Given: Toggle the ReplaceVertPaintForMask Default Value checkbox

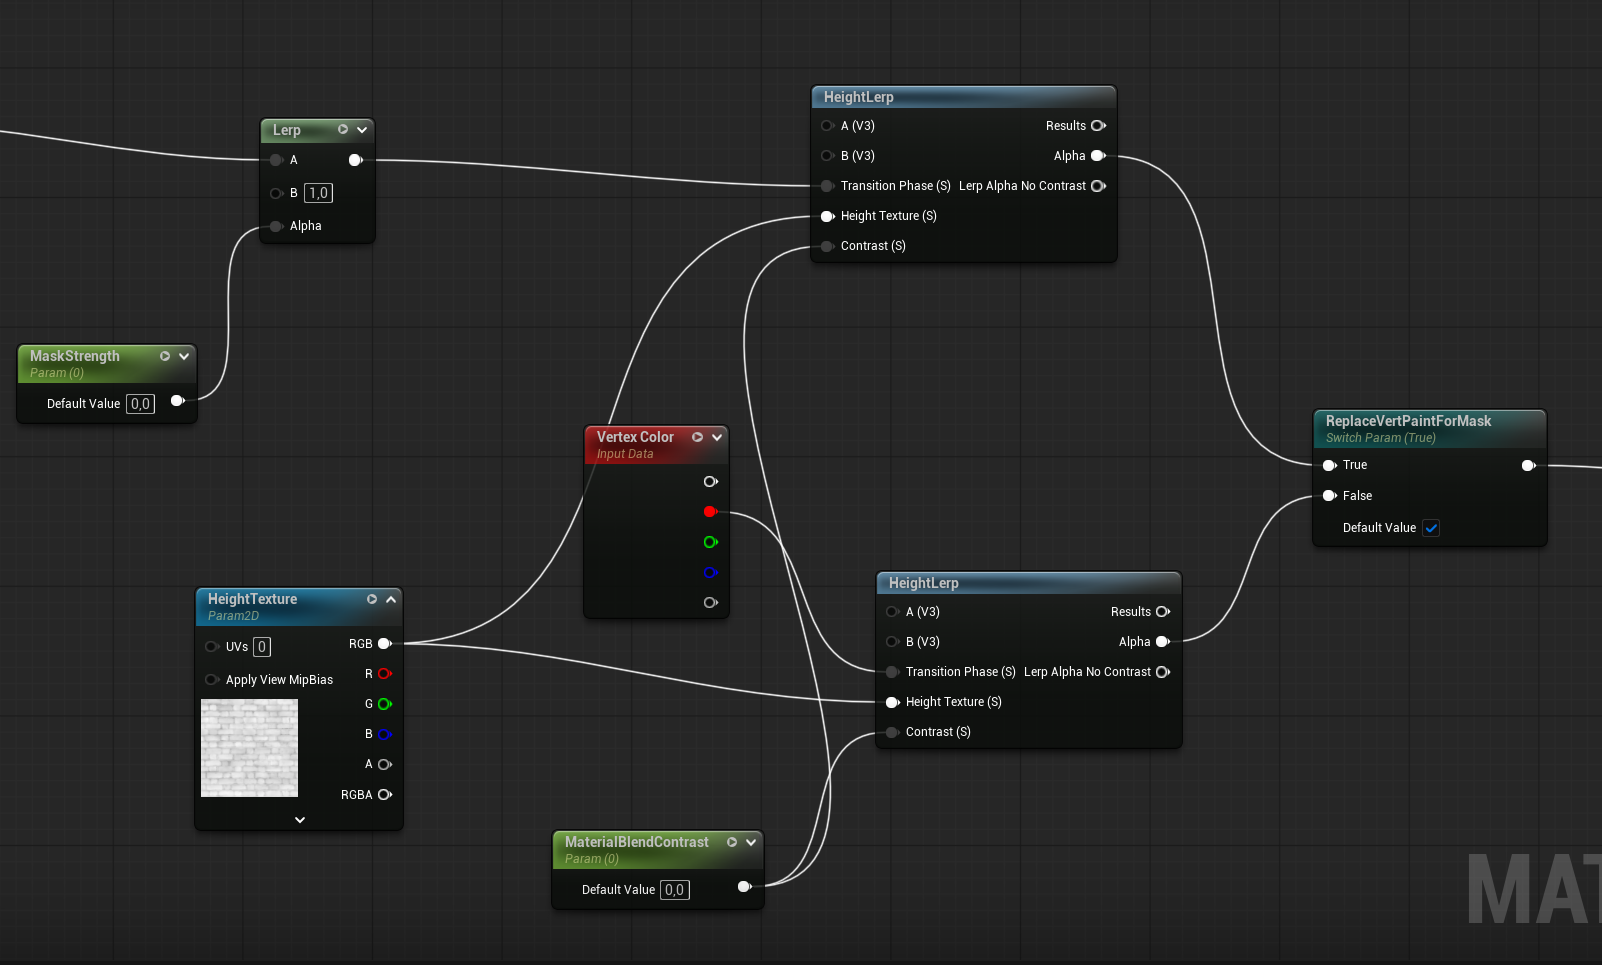Looking at the screenshot, I should point(1431,528).
